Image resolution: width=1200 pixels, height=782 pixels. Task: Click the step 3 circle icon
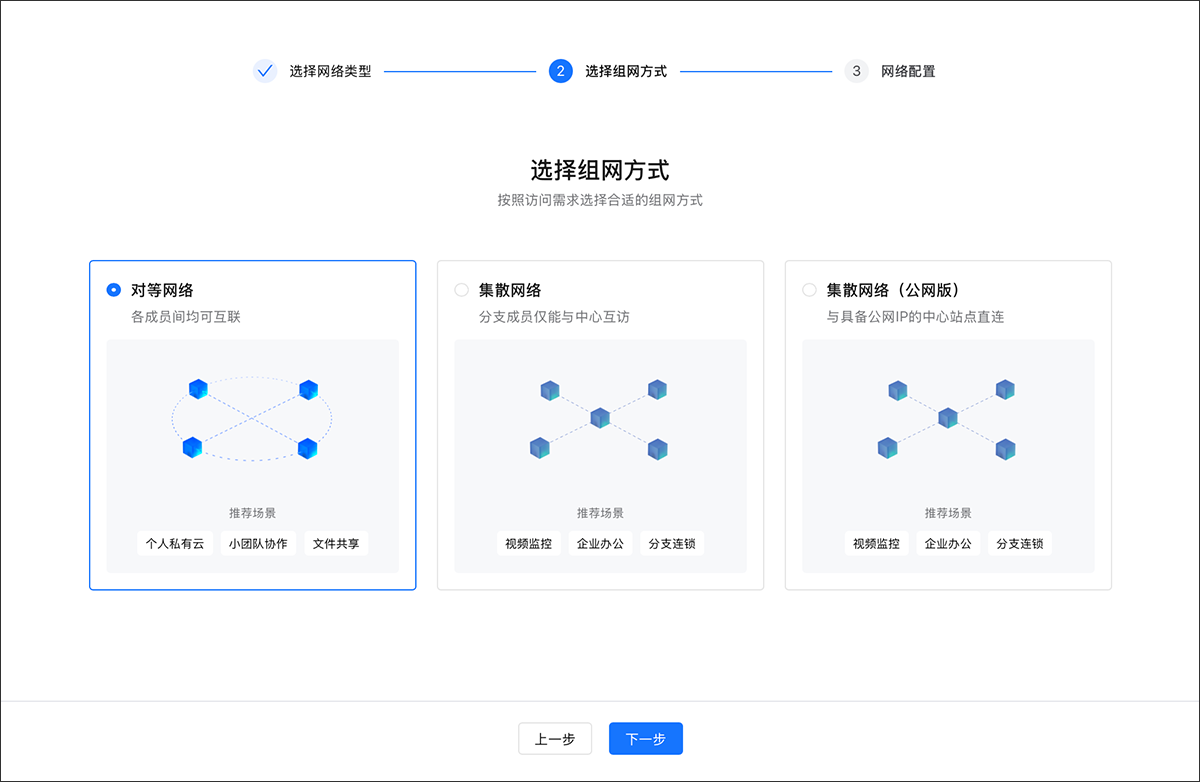coord(856,71)
